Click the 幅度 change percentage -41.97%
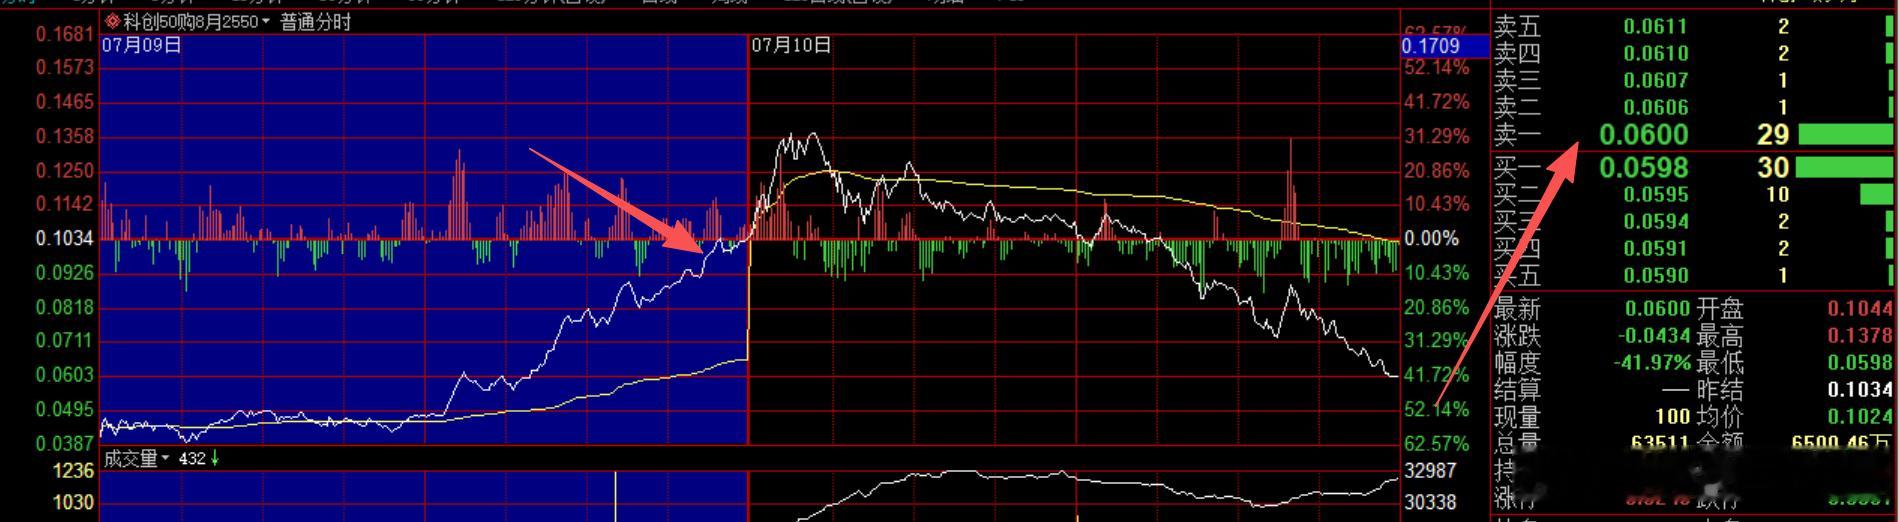The image size is (1899, 522). coord(1651,362)
